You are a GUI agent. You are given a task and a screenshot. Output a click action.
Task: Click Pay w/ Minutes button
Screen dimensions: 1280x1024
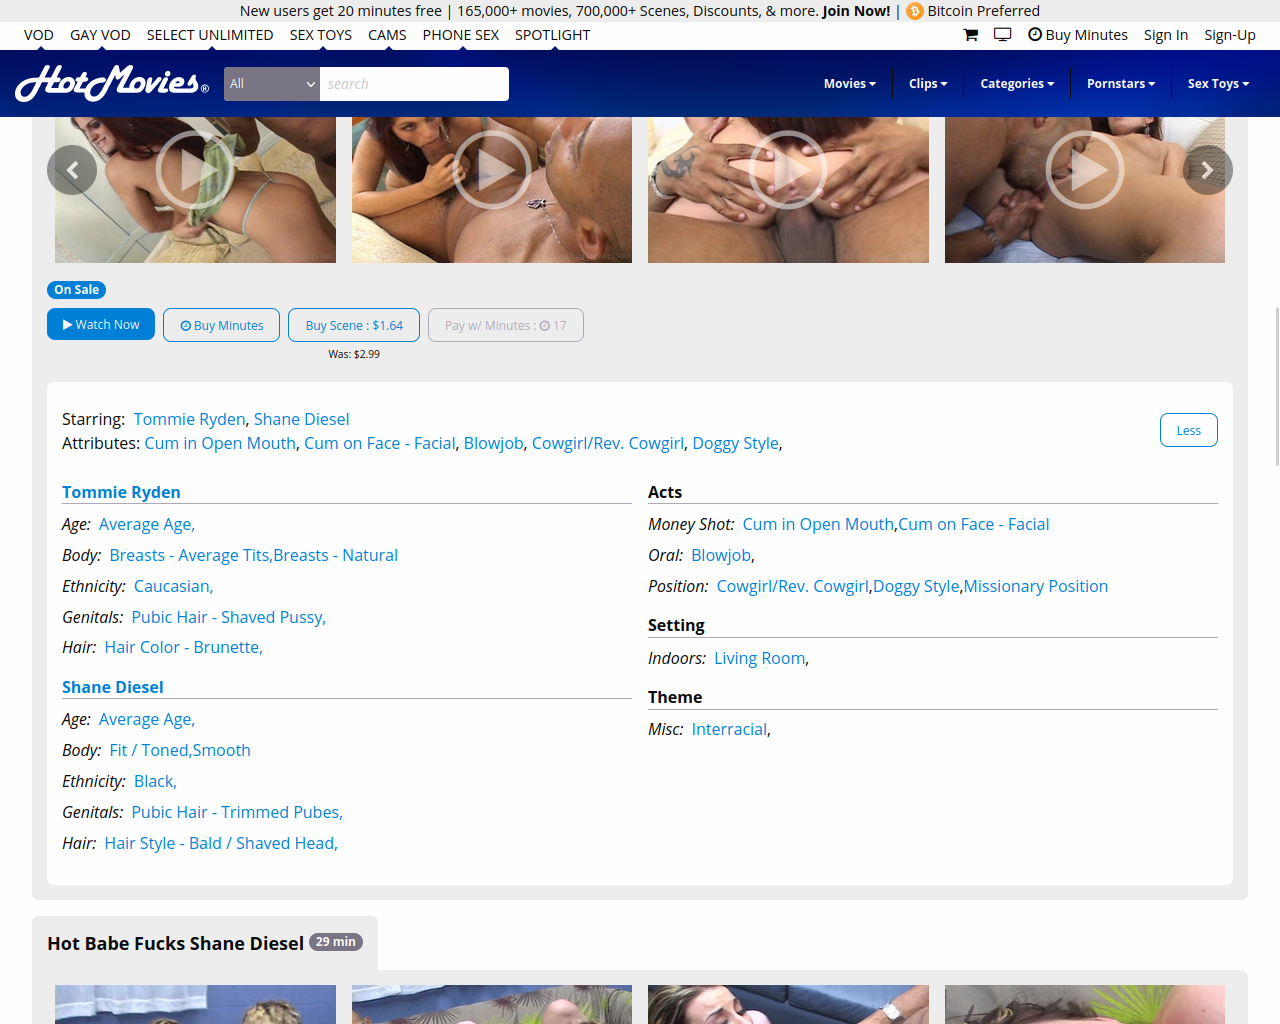[x=506, y=325]
